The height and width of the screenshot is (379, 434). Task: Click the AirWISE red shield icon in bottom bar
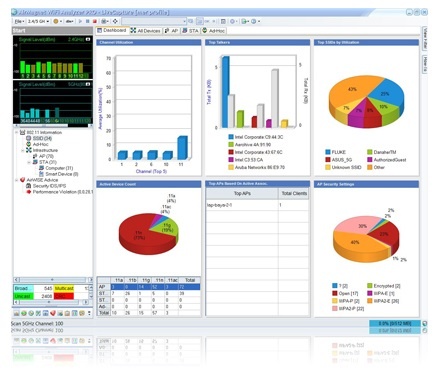coord(53,313)
